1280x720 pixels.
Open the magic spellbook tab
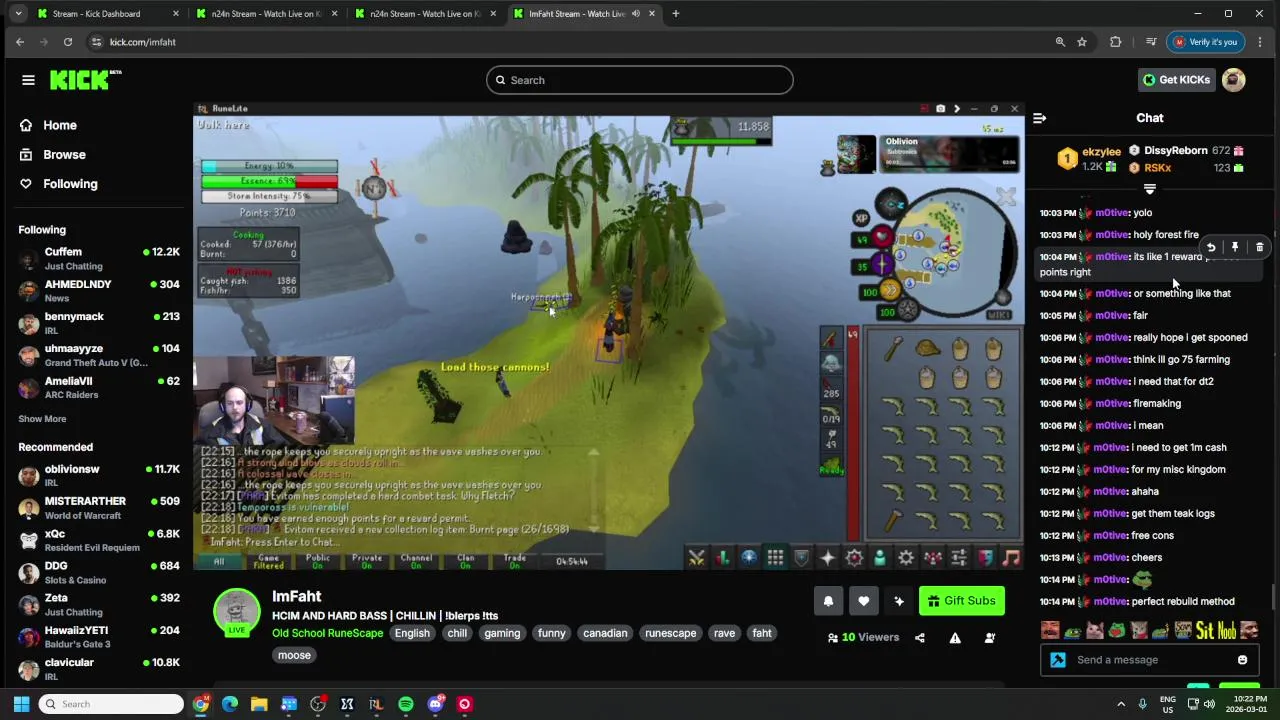tap(854, 558)
